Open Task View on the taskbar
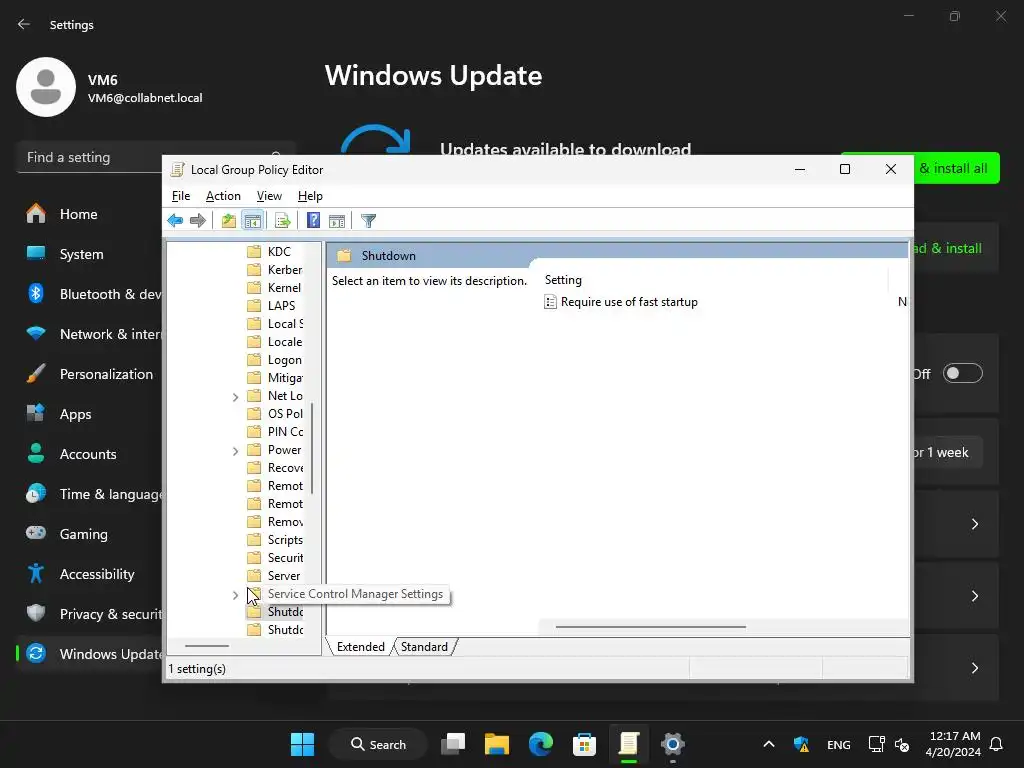Screen dimensions: 1024x768 click(453, 744)
